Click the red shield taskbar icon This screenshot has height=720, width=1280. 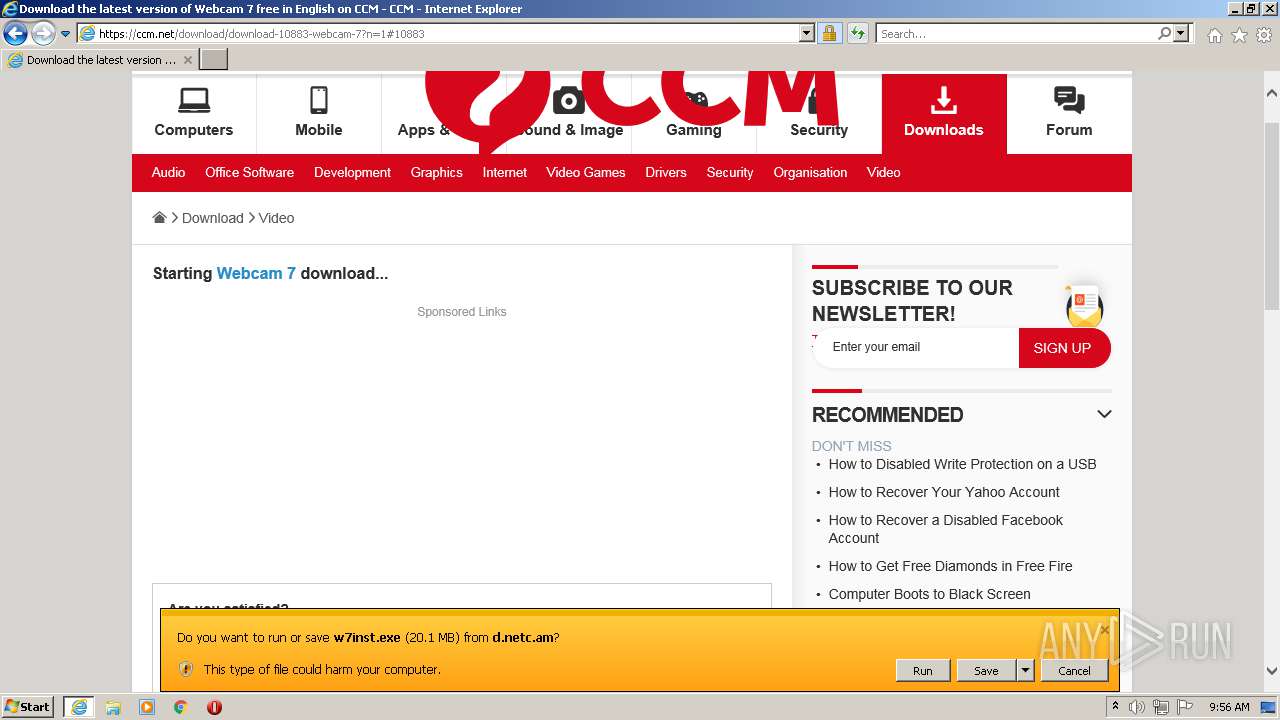click(x=214, y=707)
